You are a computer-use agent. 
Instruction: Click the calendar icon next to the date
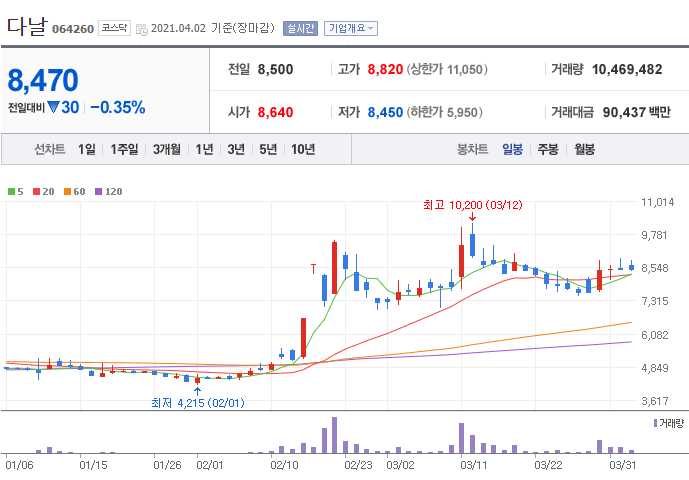[142, 29]
